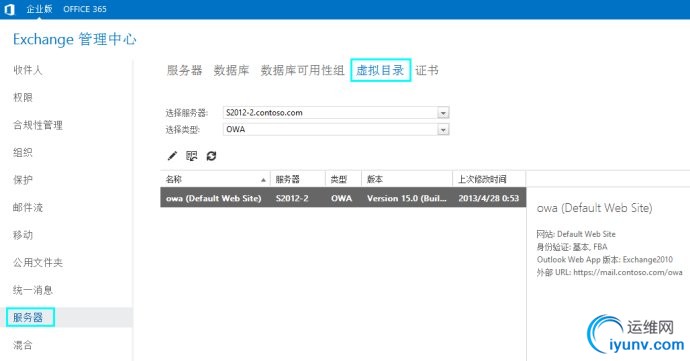The width and height of the screenshot is (690, 361).
Task: Click the details pane owa (Default Web Site) heading
Action: click(x=595, y=208)
